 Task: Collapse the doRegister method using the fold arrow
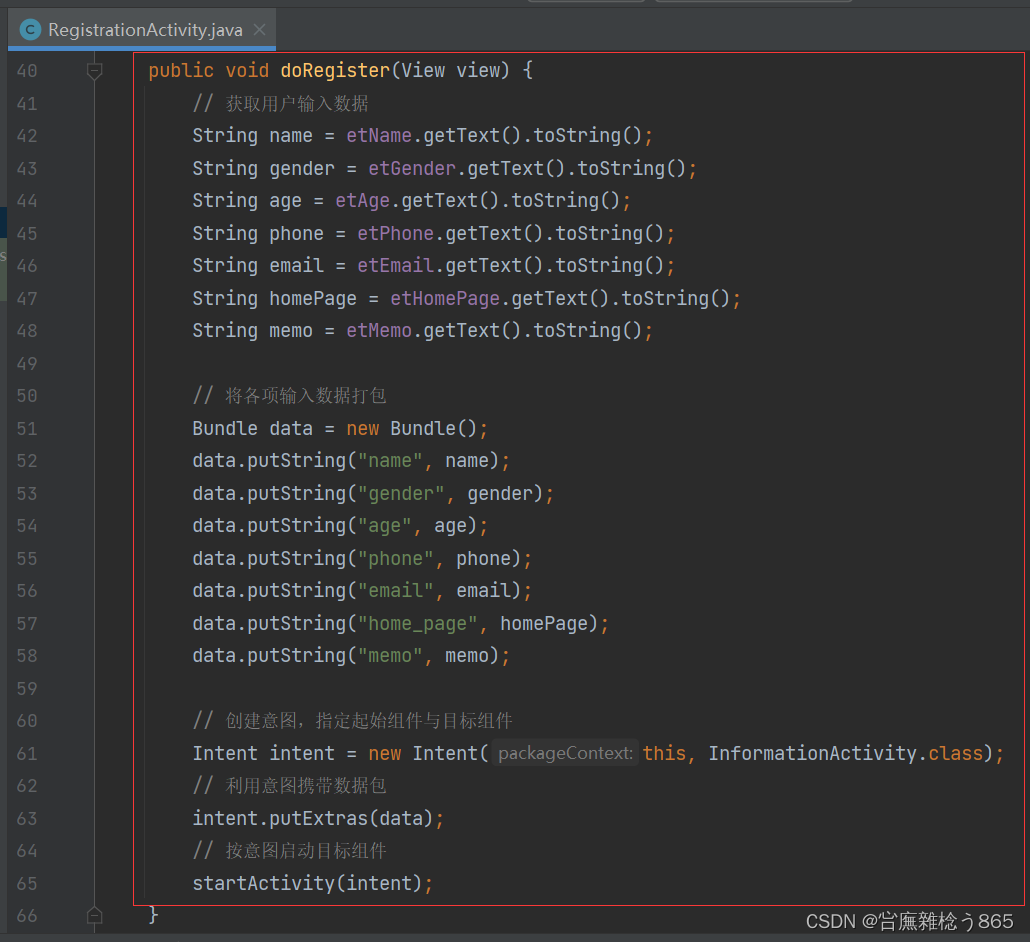(94, 70)
